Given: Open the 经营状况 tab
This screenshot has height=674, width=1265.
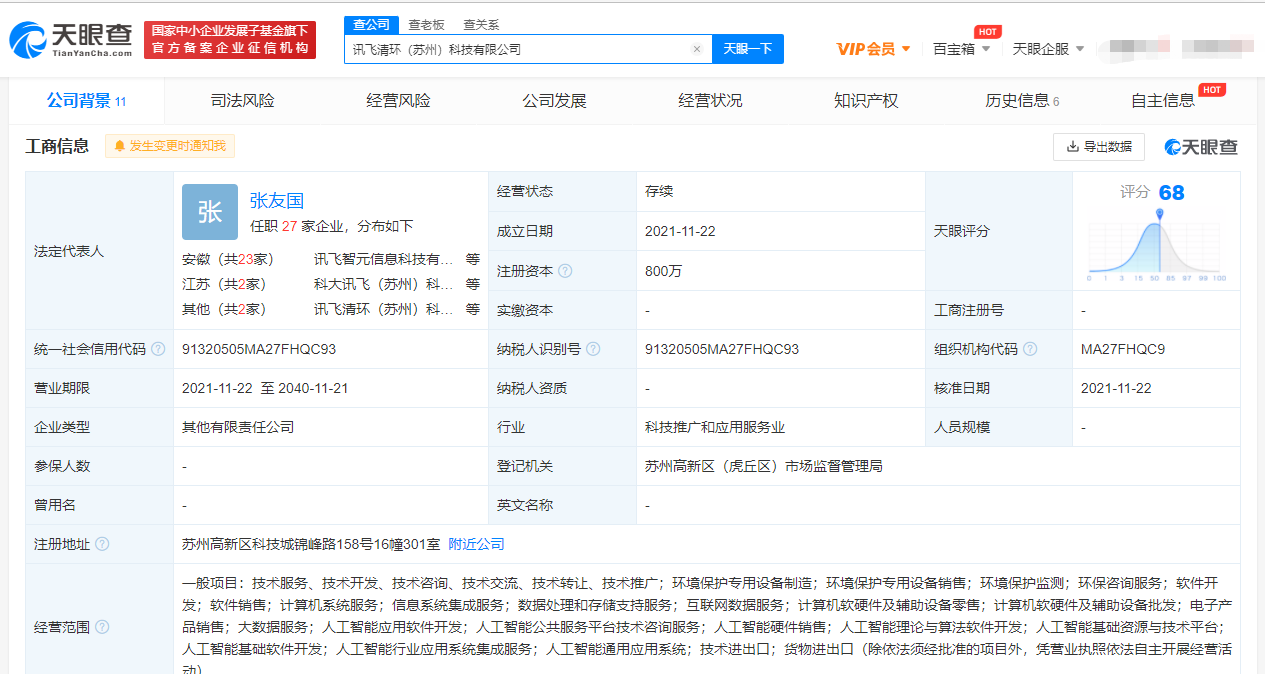Looking at the screenshot, I should tap(710, 100).
